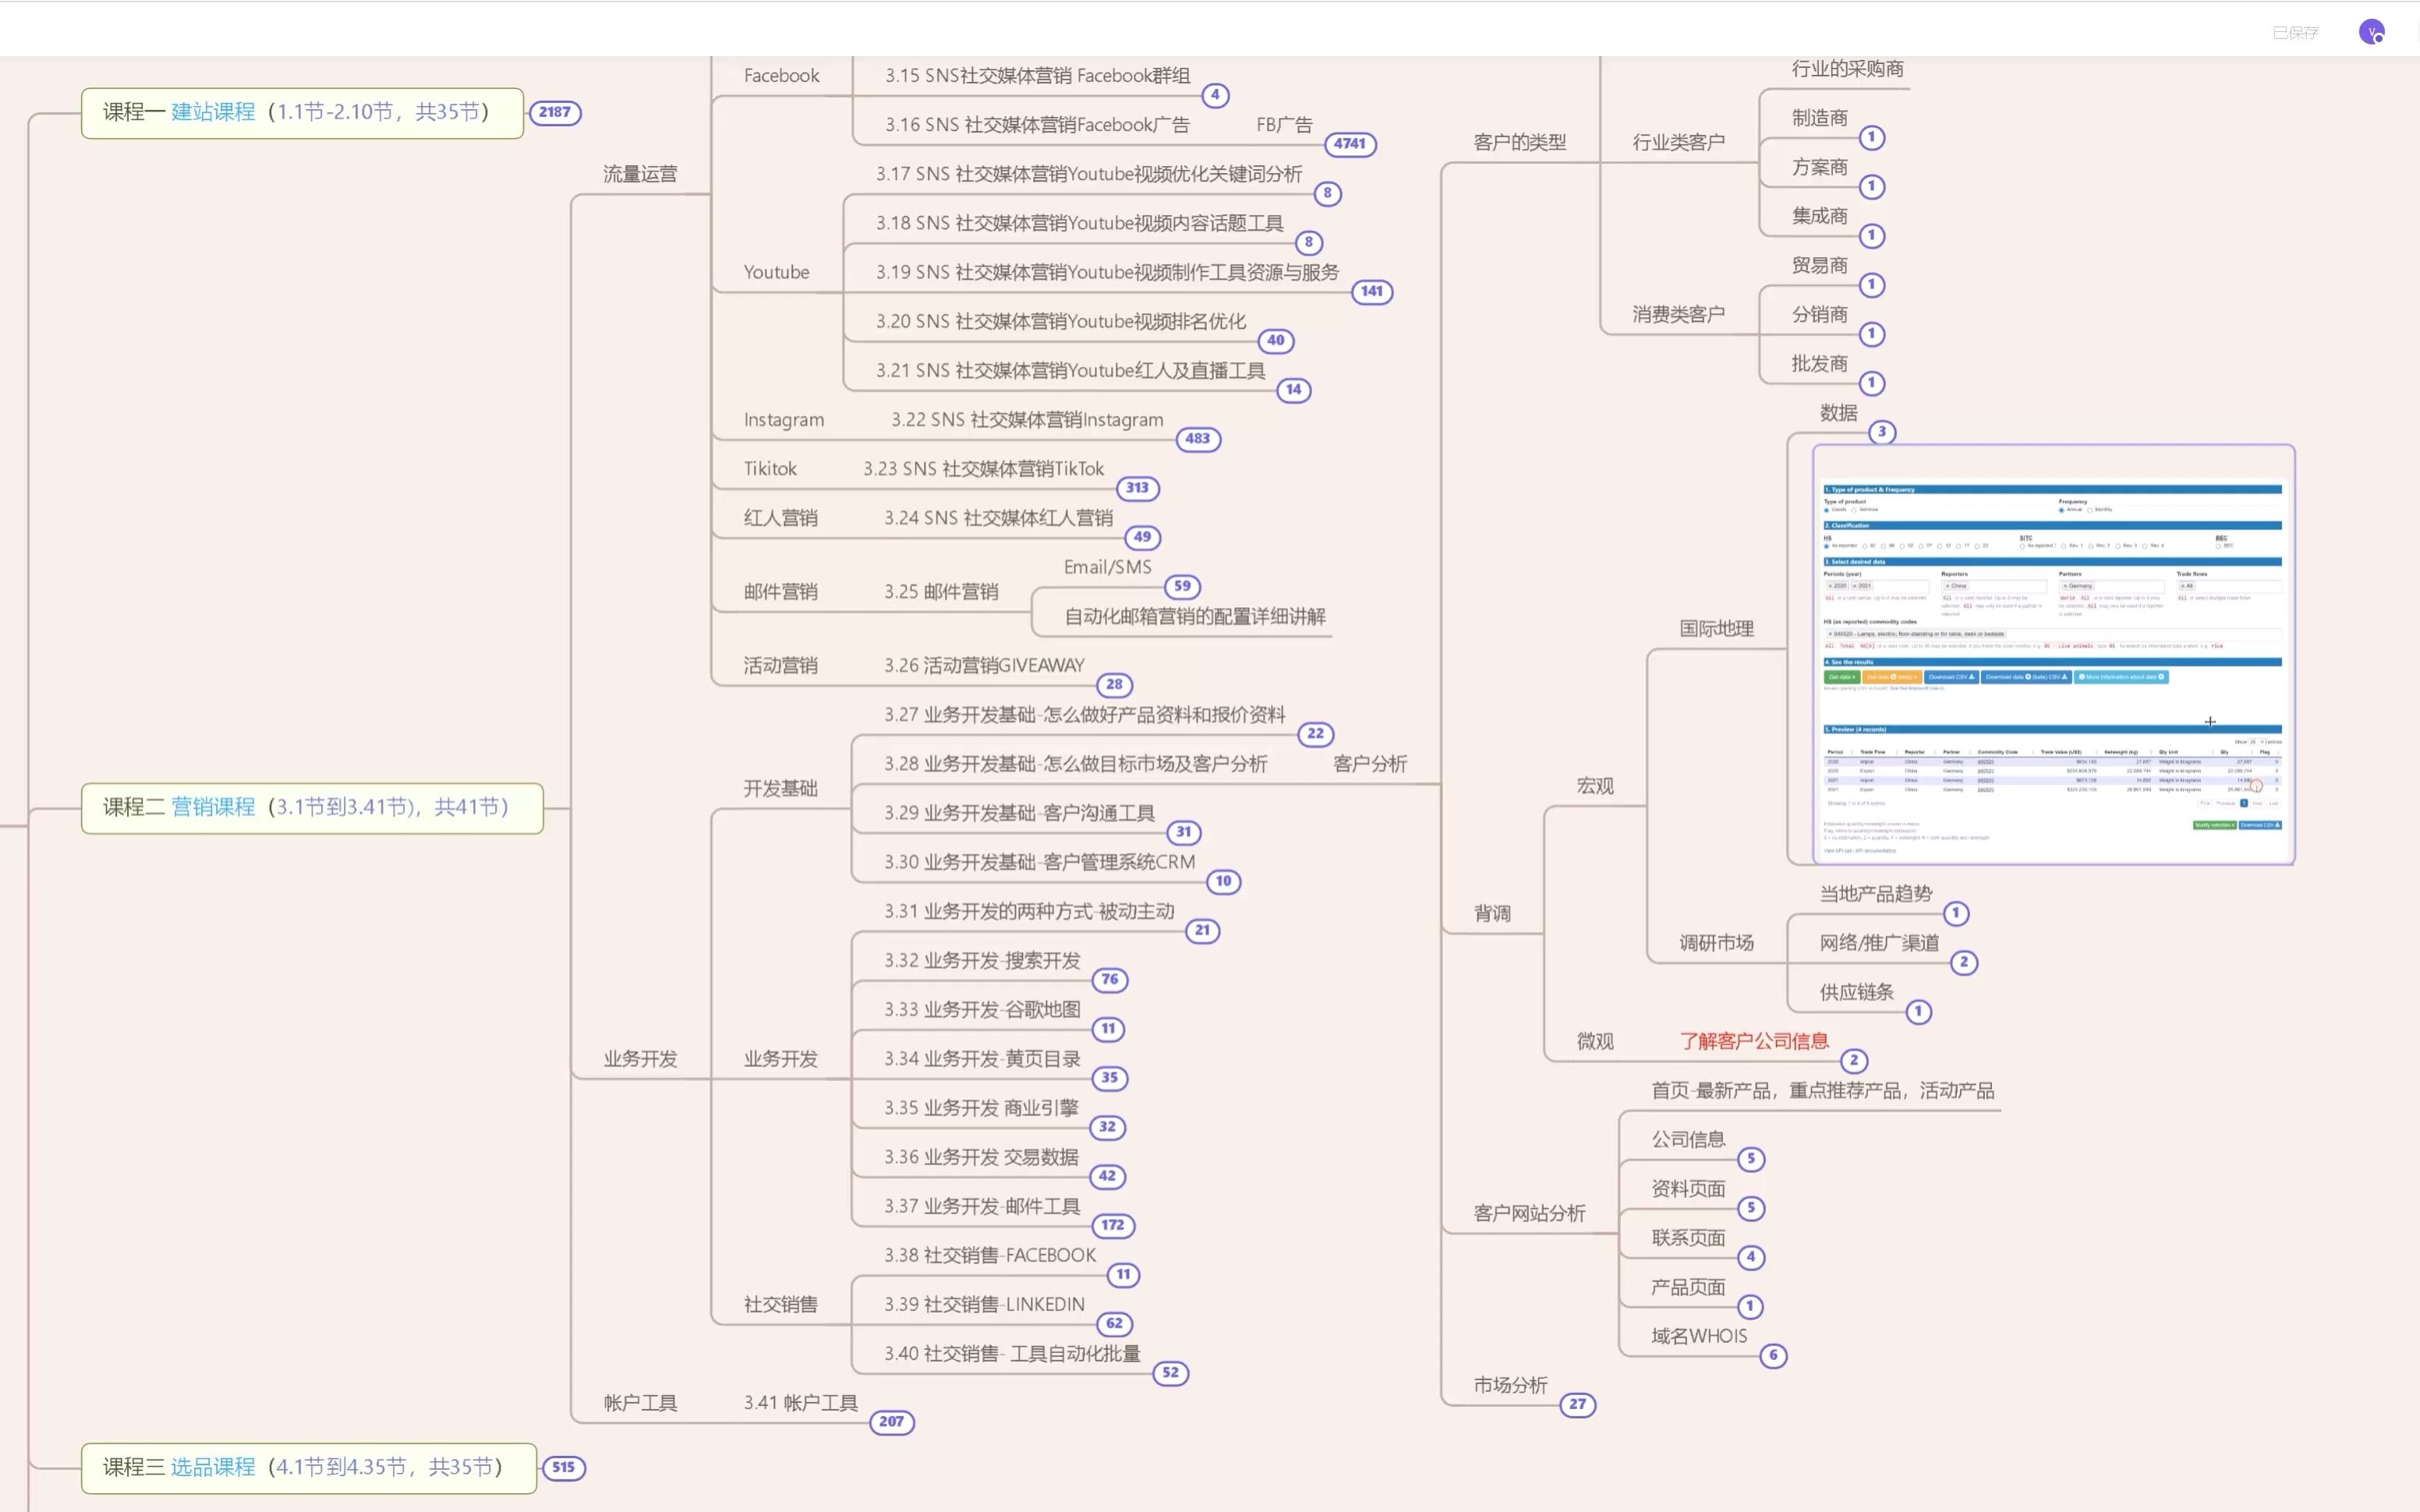Click the 3.30 客户管理系统CRM item

click(x=1039, y=862)
